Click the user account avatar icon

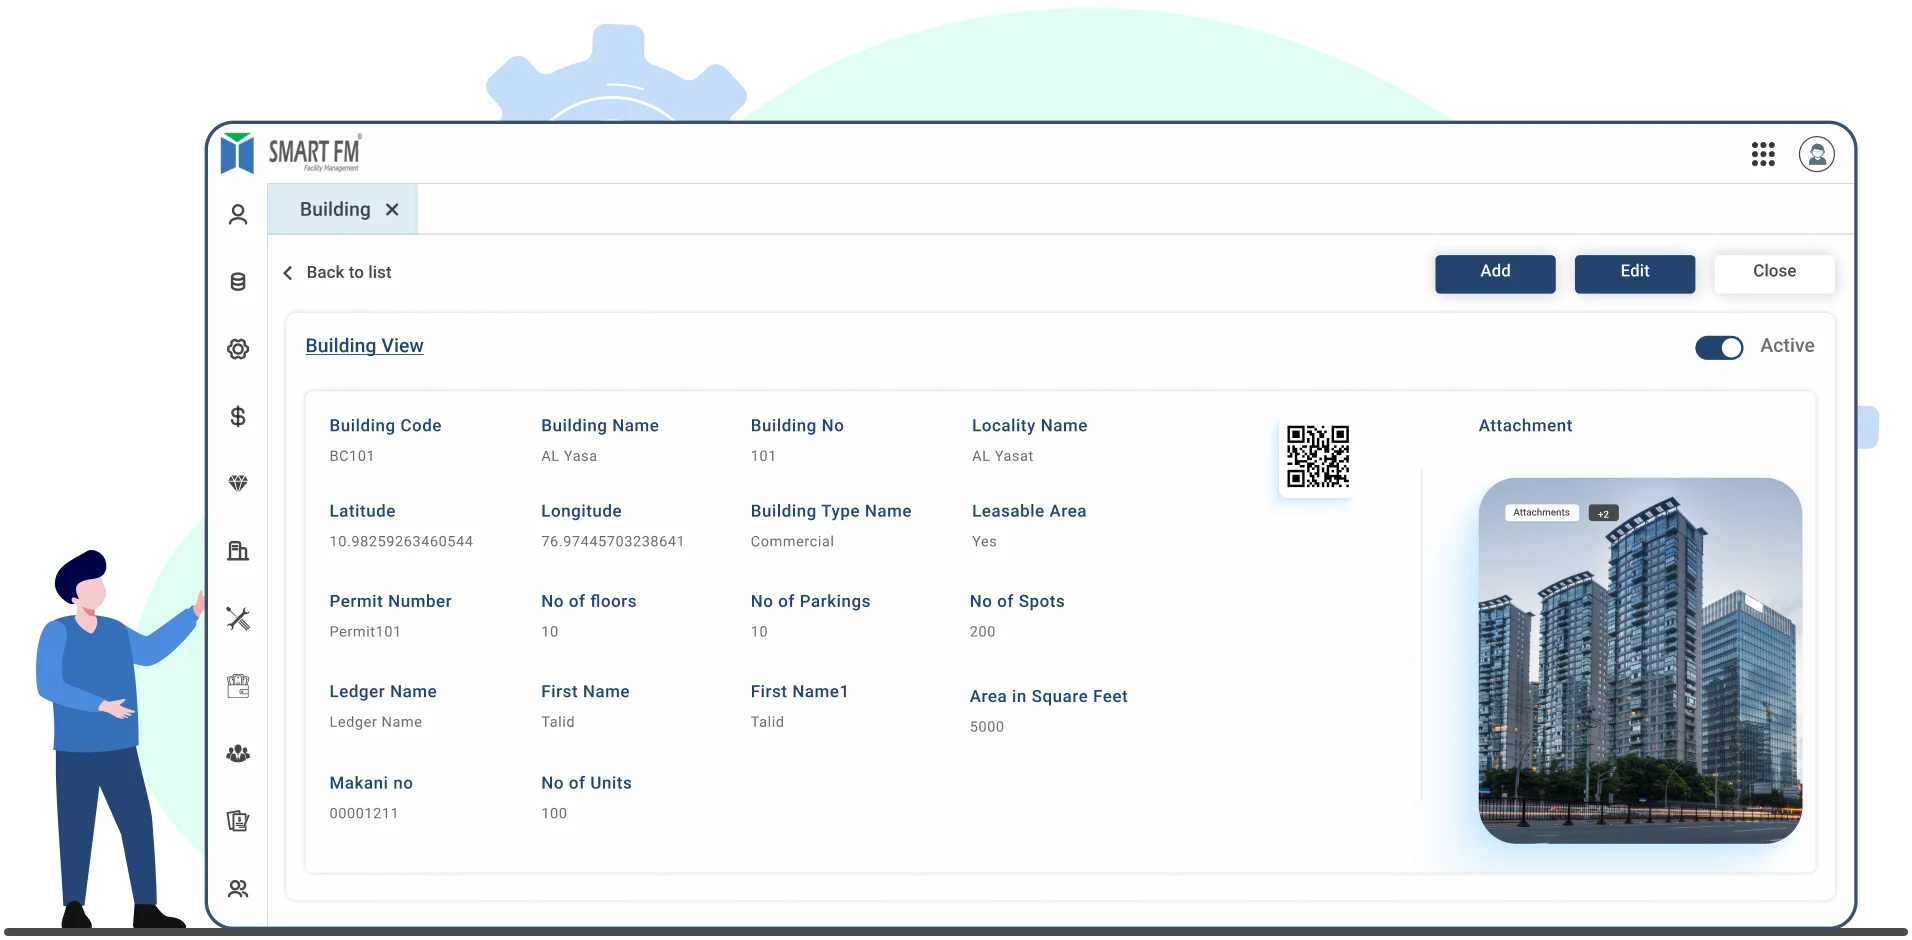(x=1816, y=154)
